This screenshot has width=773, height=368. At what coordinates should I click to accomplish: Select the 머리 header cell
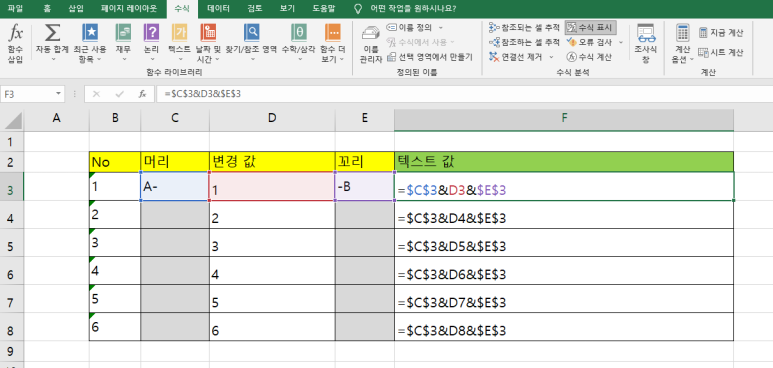(x=175, y=162)
